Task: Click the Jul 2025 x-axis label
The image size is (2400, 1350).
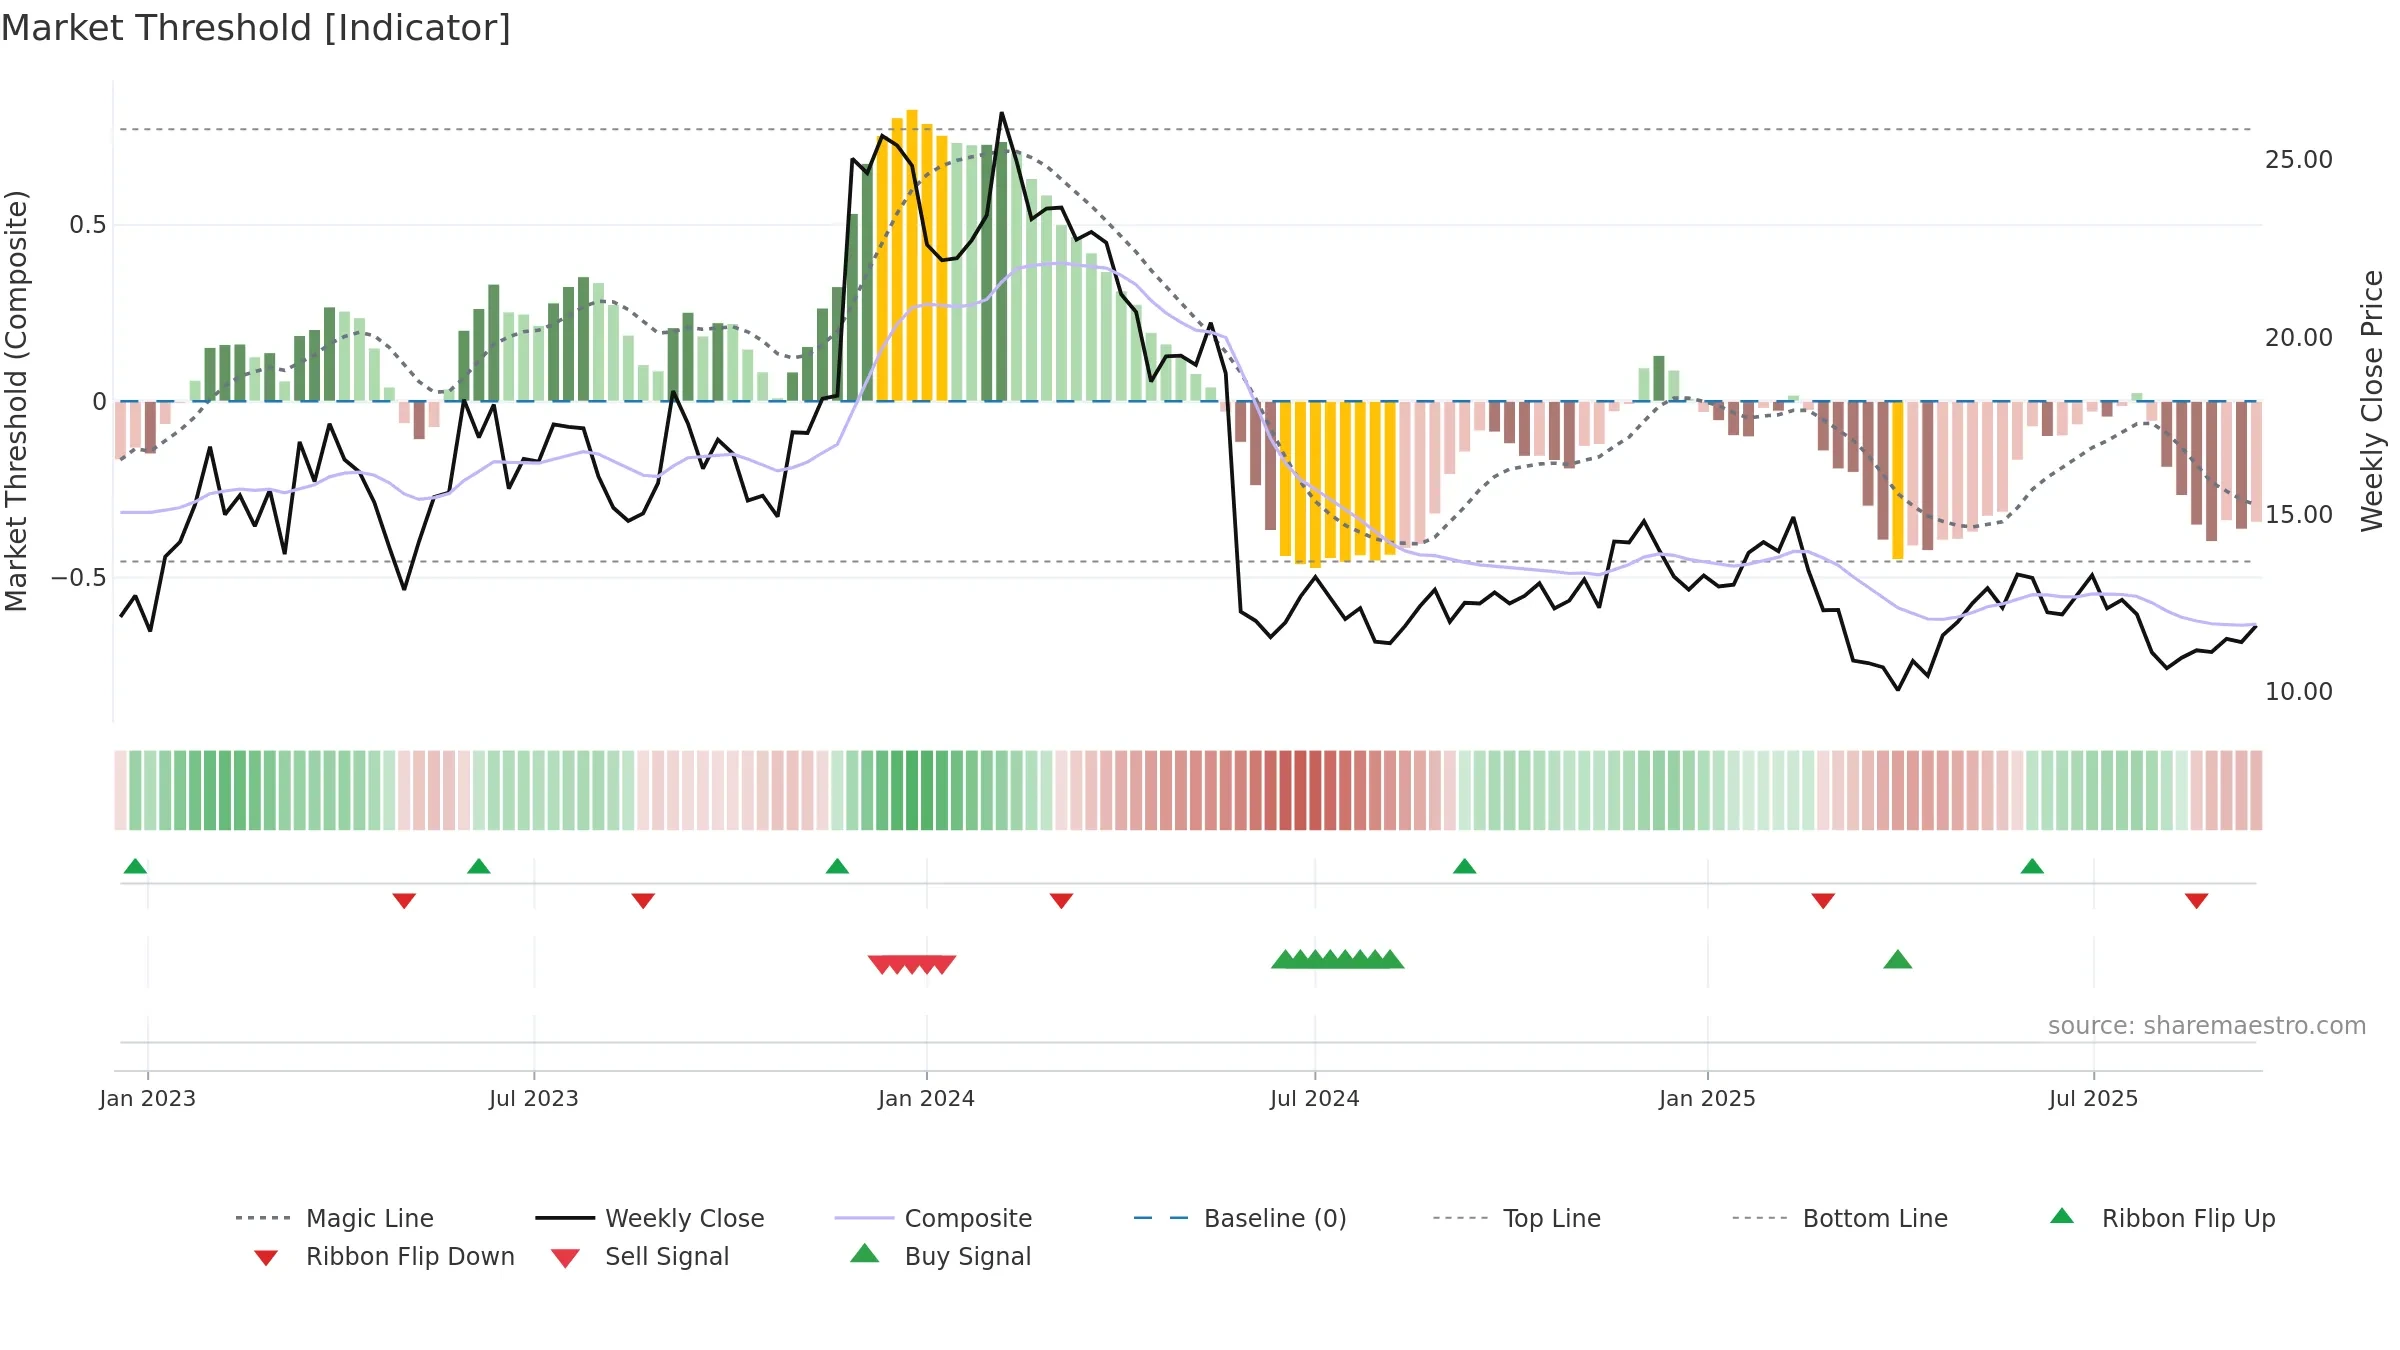Action: tap(2093, 1098)
